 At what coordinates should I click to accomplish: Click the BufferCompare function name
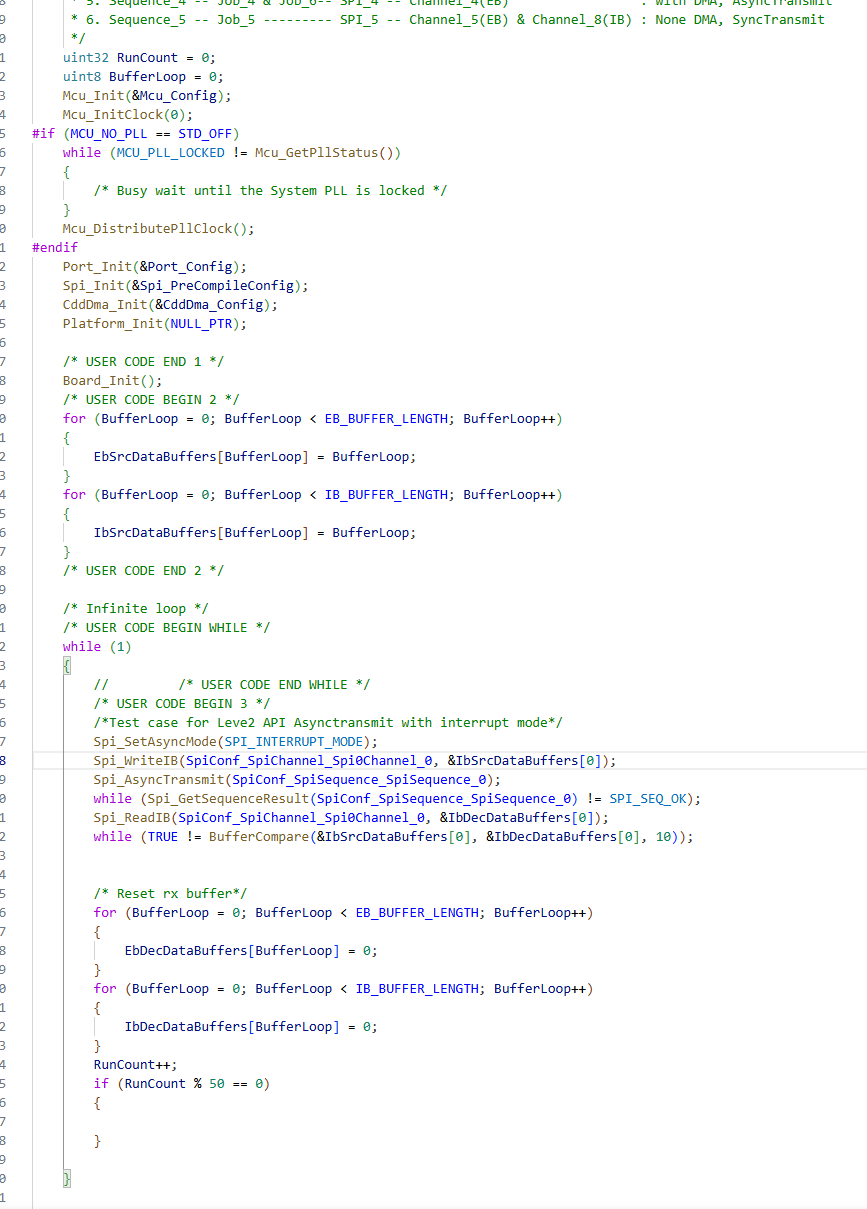coord(258,836)
